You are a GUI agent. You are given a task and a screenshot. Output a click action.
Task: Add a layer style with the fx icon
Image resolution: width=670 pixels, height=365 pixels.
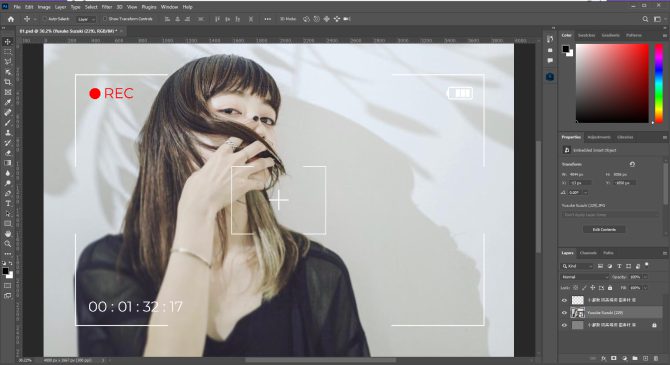[604, 358]
